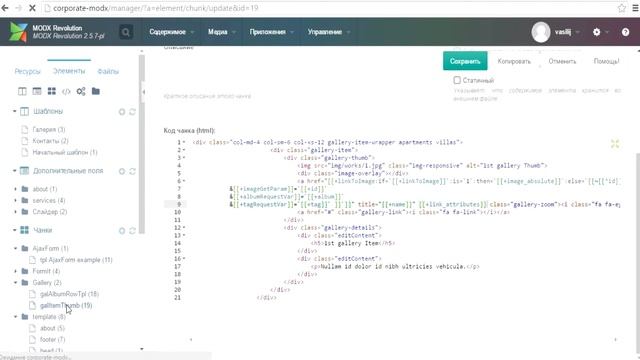
Task: Switch to the Ресурсы tab
Action: (x=27, y=71)
